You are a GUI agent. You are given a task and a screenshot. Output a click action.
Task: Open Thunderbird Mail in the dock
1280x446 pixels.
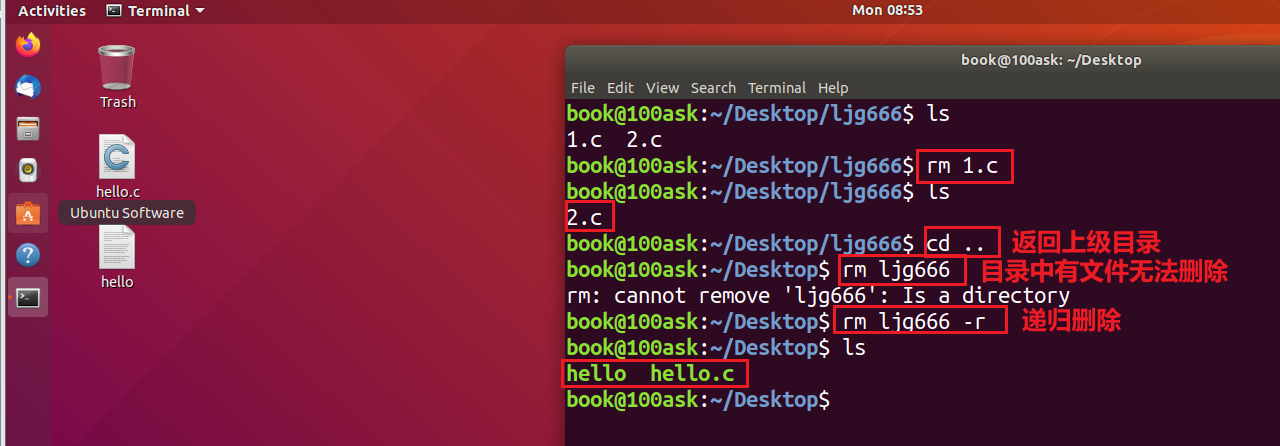[x=28, y=87]
